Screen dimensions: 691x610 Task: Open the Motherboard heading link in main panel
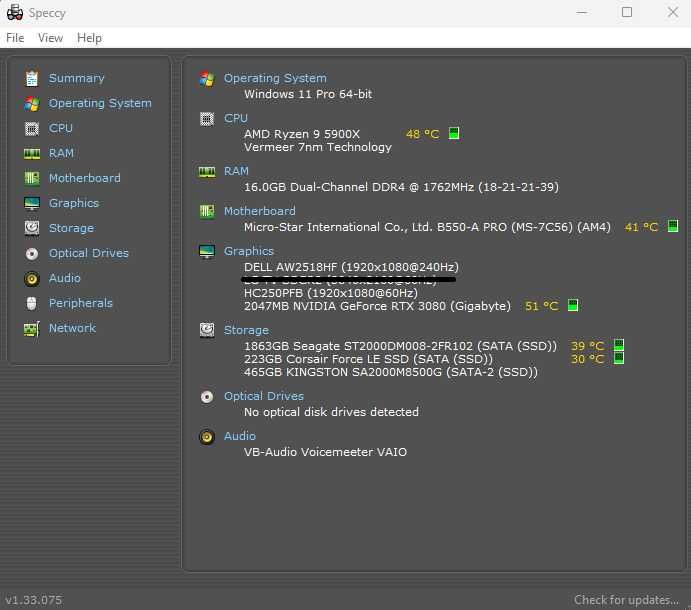pos(260,211)
